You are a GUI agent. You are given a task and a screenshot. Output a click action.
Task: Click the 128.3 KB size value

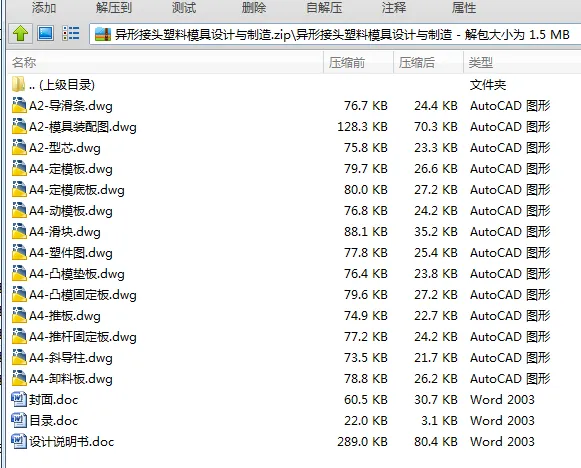pyautogui.click(x=362, y=127)
